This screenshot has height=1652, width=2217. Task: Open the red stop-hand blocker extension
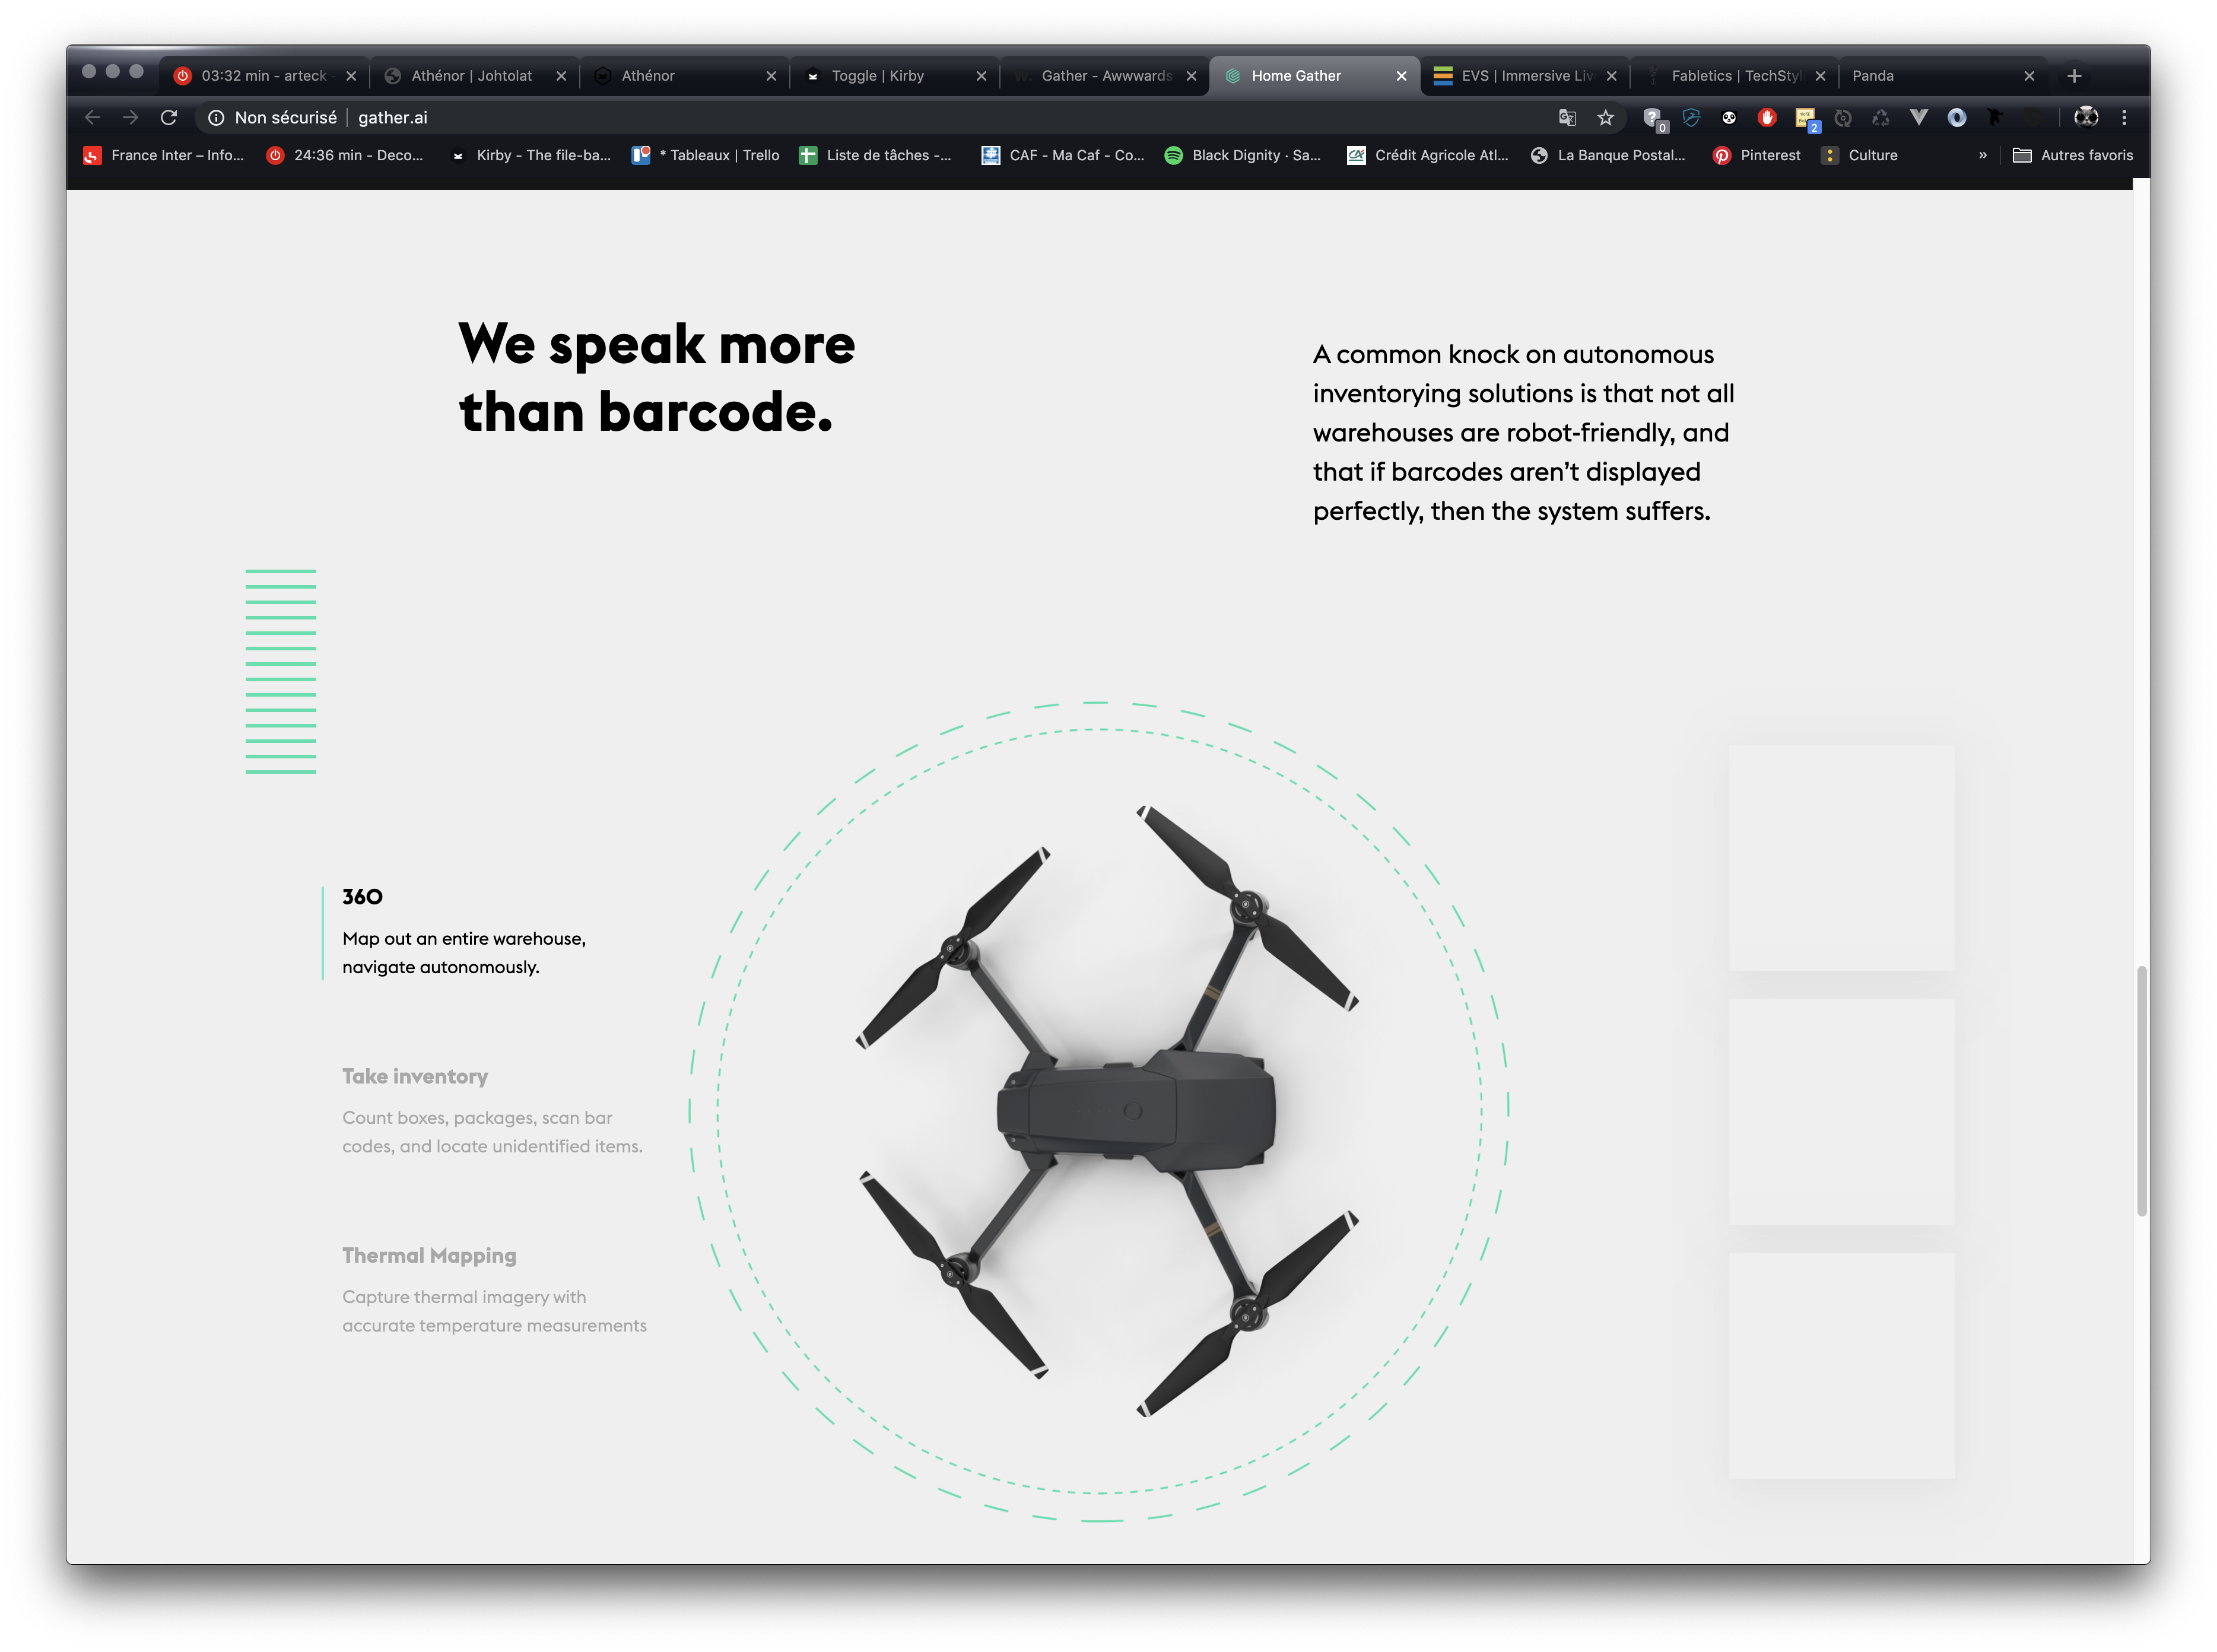[x=1767, y=117]
